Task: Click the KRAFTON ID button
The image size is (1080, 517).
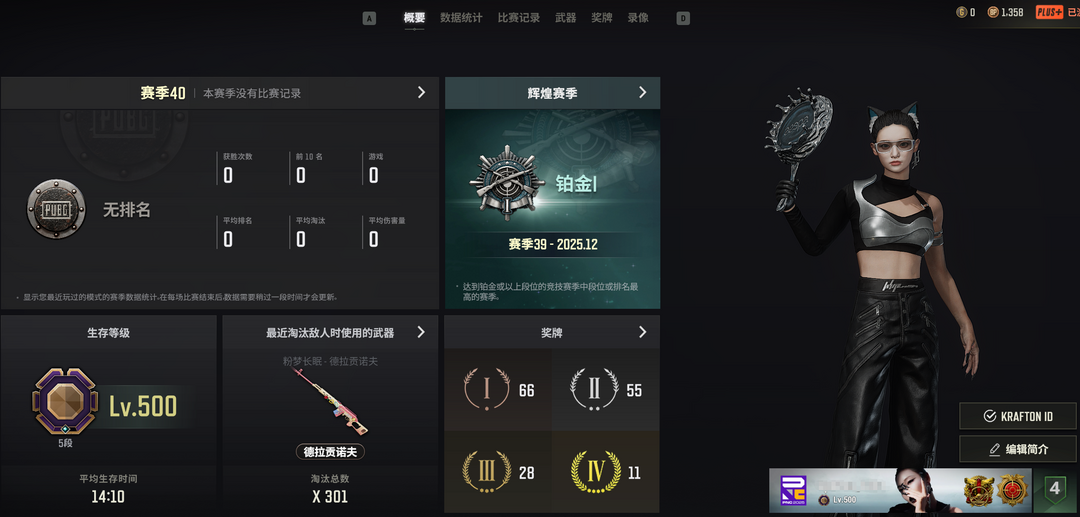Action: [1017, 416]
